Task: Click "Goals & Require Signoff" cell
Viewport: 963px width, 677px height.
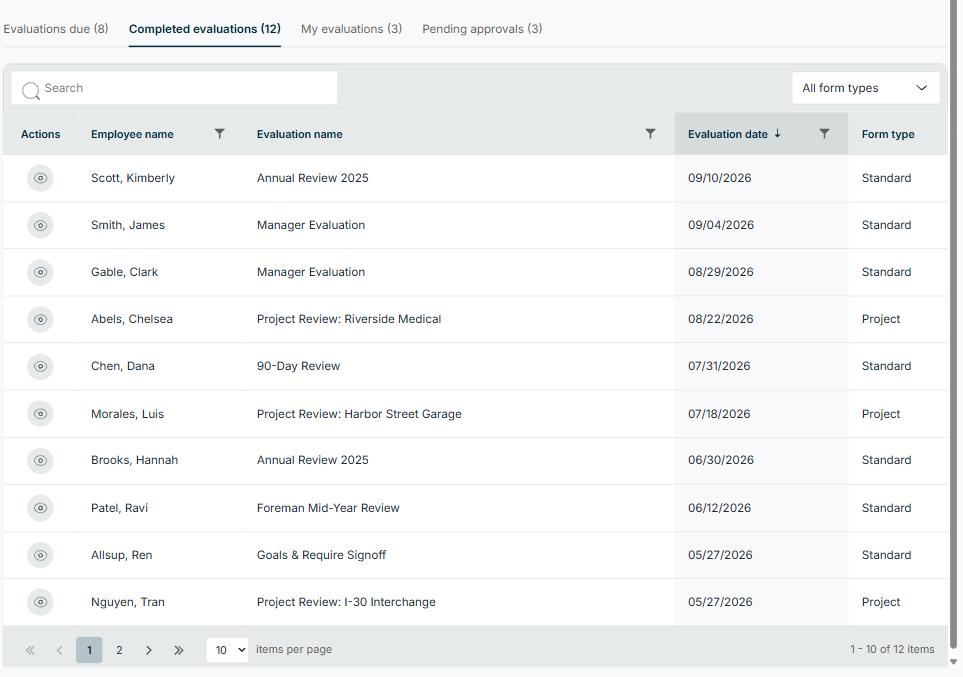Action: [x=321, y=555]
